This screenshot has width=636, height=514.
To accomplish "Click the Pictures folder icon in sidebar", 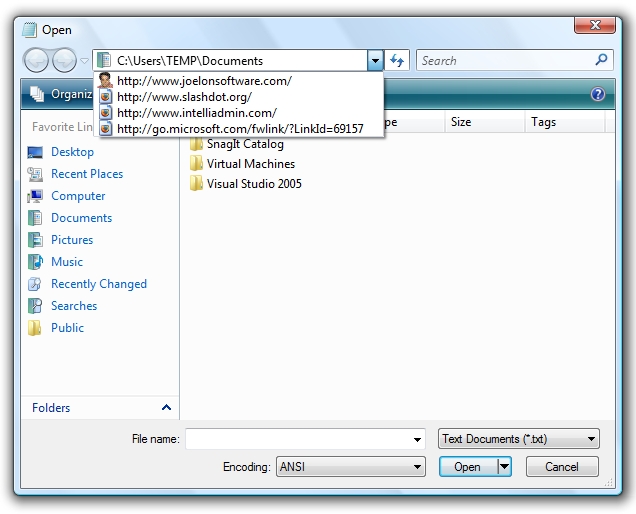I will tap(35, 240).
